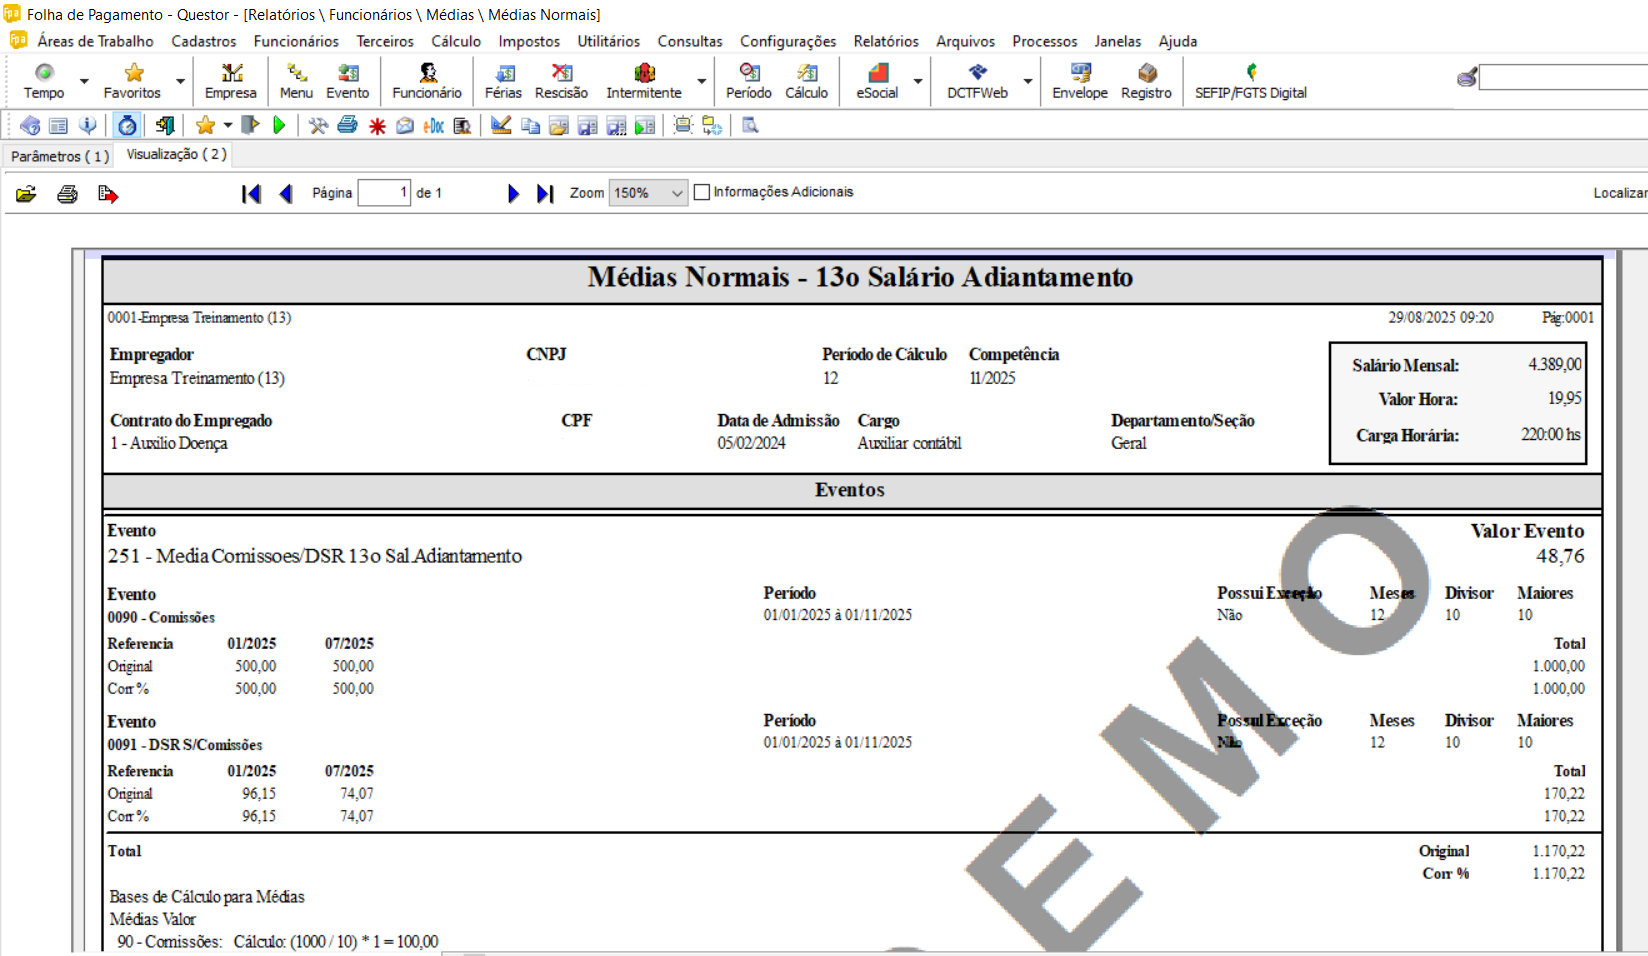Go to the first report page

coord(251,194)
